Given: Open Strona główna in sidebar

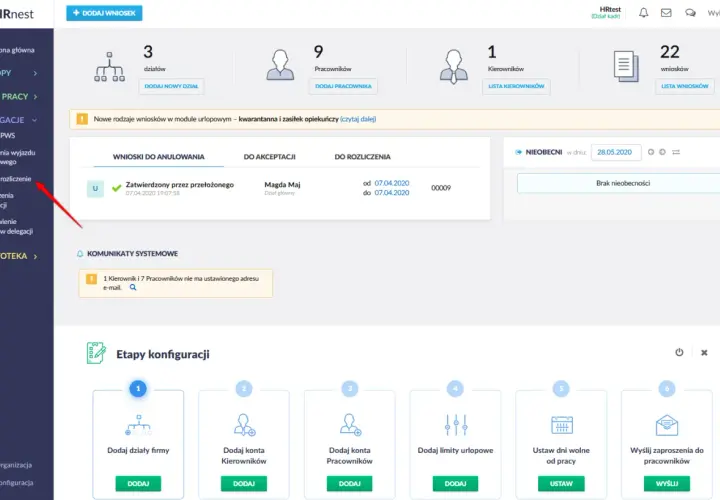Looking at the screenshot, I should [17, 50].
